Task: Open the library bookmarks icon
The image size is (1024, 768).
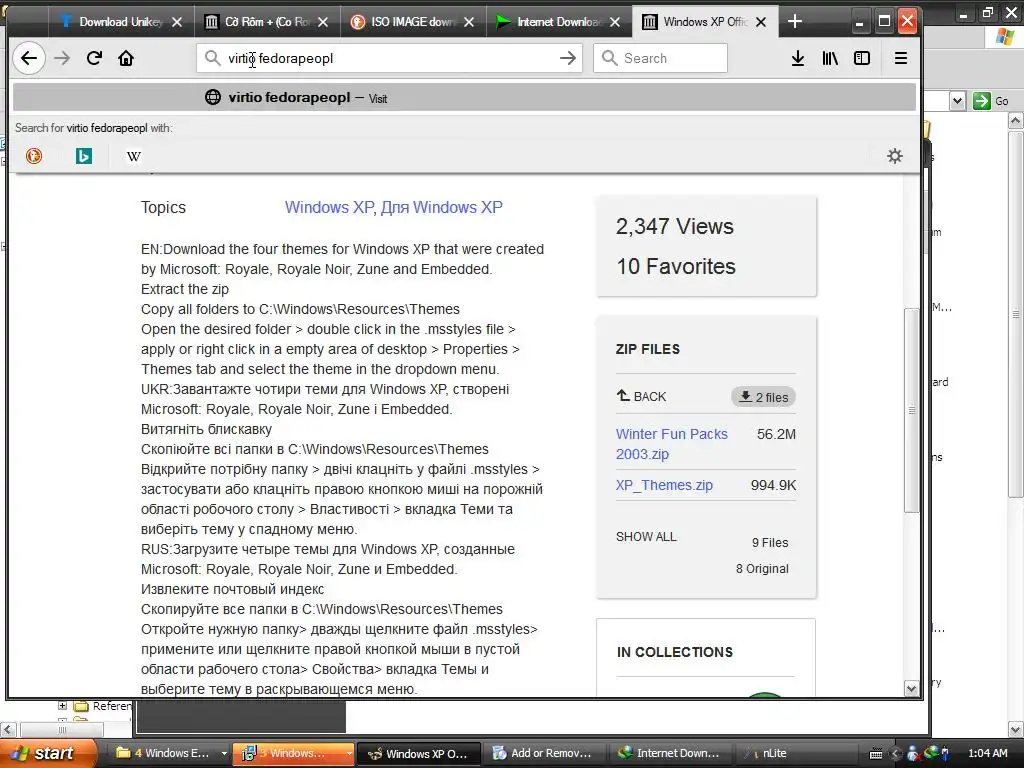Action: (830, 58)
